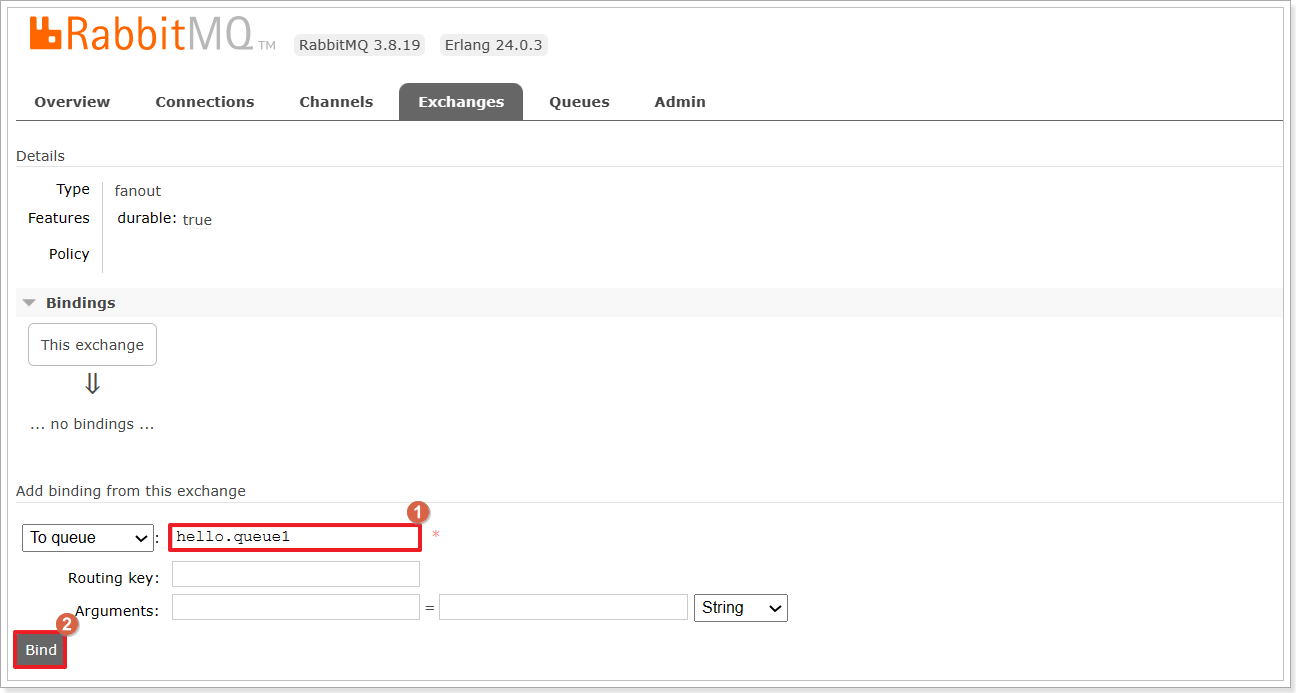Screen dimensions: 1296x693
Task: Click the Features label
Action: click(x=59, y=218)
